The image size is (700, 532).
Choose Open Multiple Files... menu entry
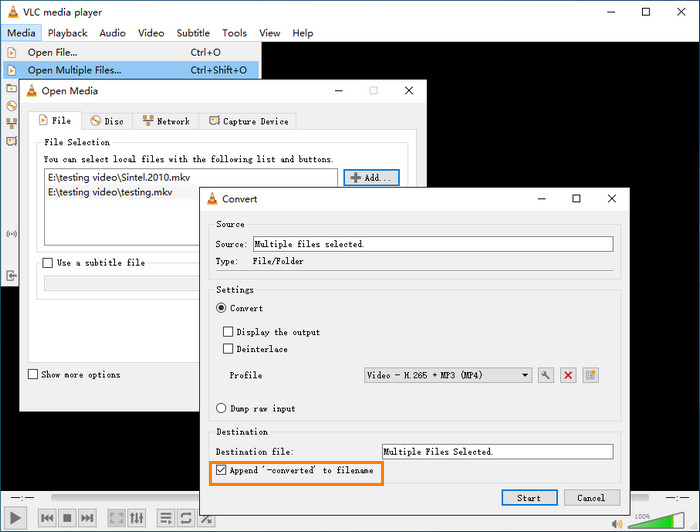(131, 70)
